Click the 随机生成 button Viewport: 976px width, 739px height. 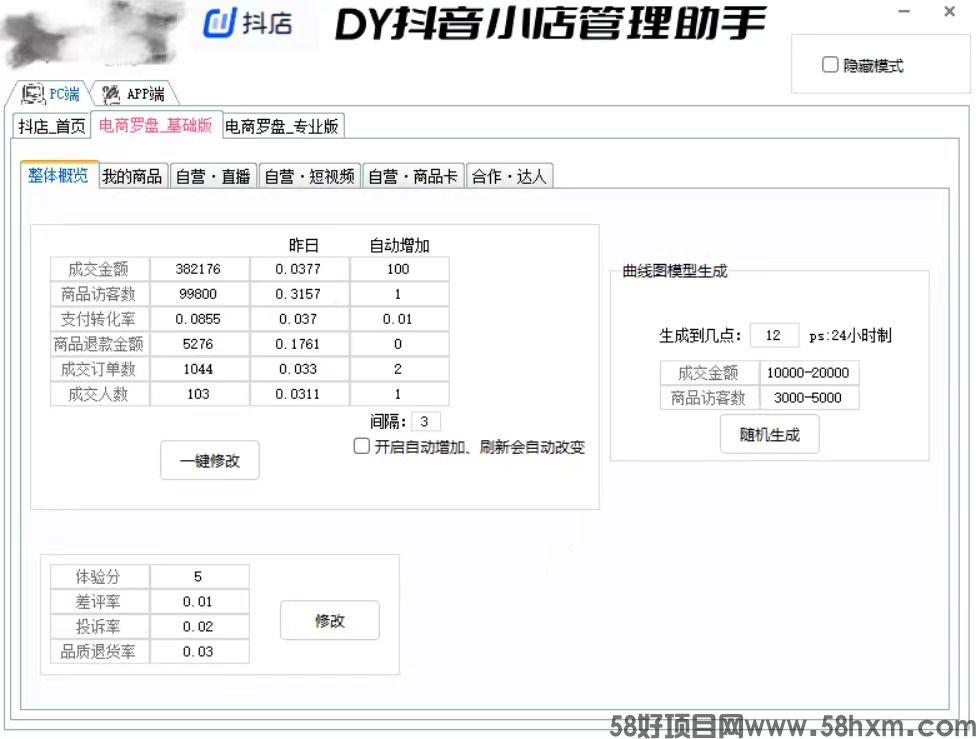769,435
